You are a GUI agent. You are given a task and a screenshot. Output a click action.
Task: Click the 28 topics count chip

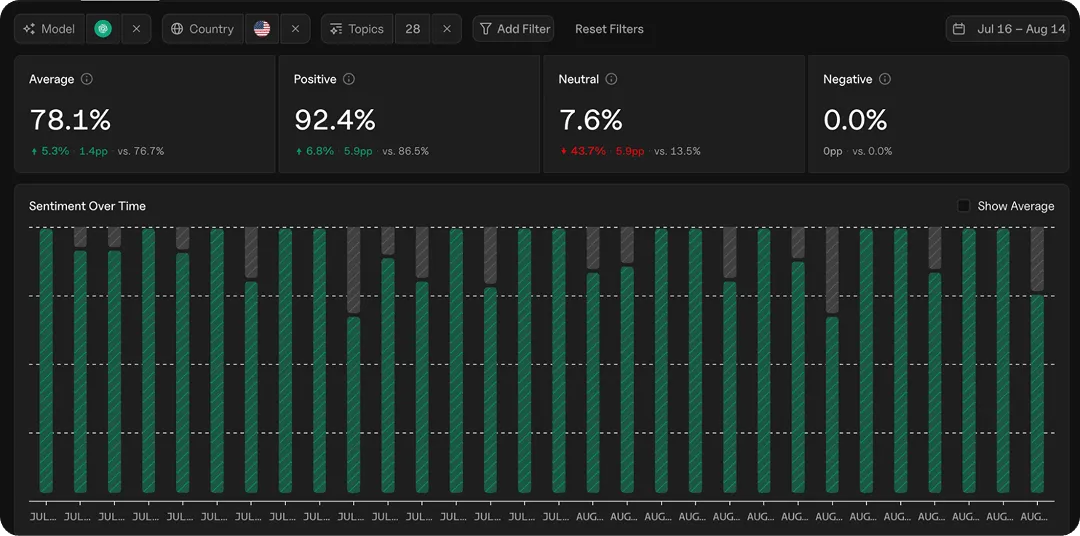(x=413, y=29)
